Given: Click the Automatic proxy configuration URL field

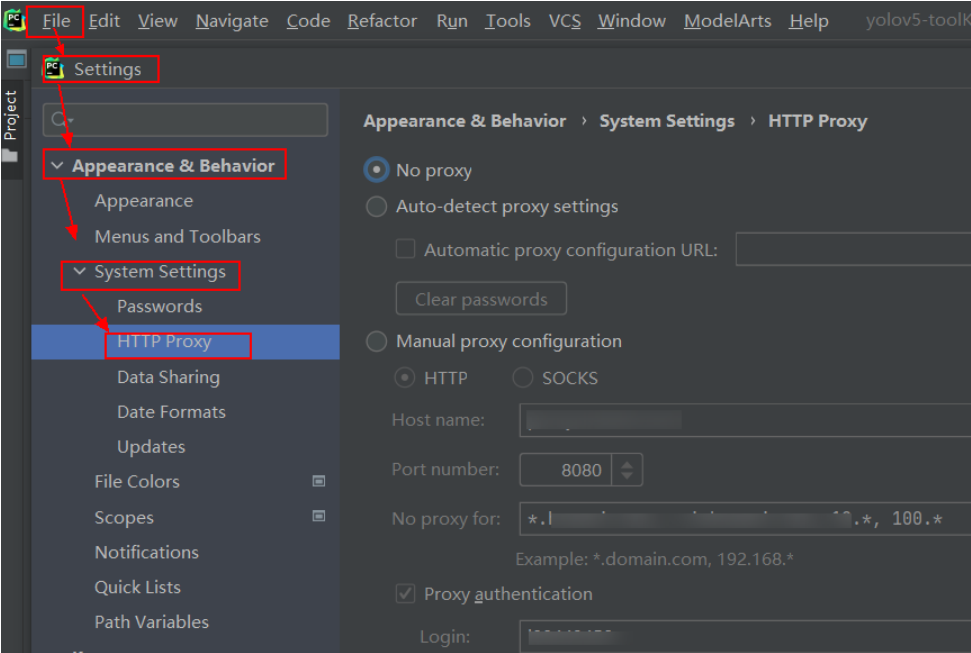Looking at the screenshot, I should [853, 249].
